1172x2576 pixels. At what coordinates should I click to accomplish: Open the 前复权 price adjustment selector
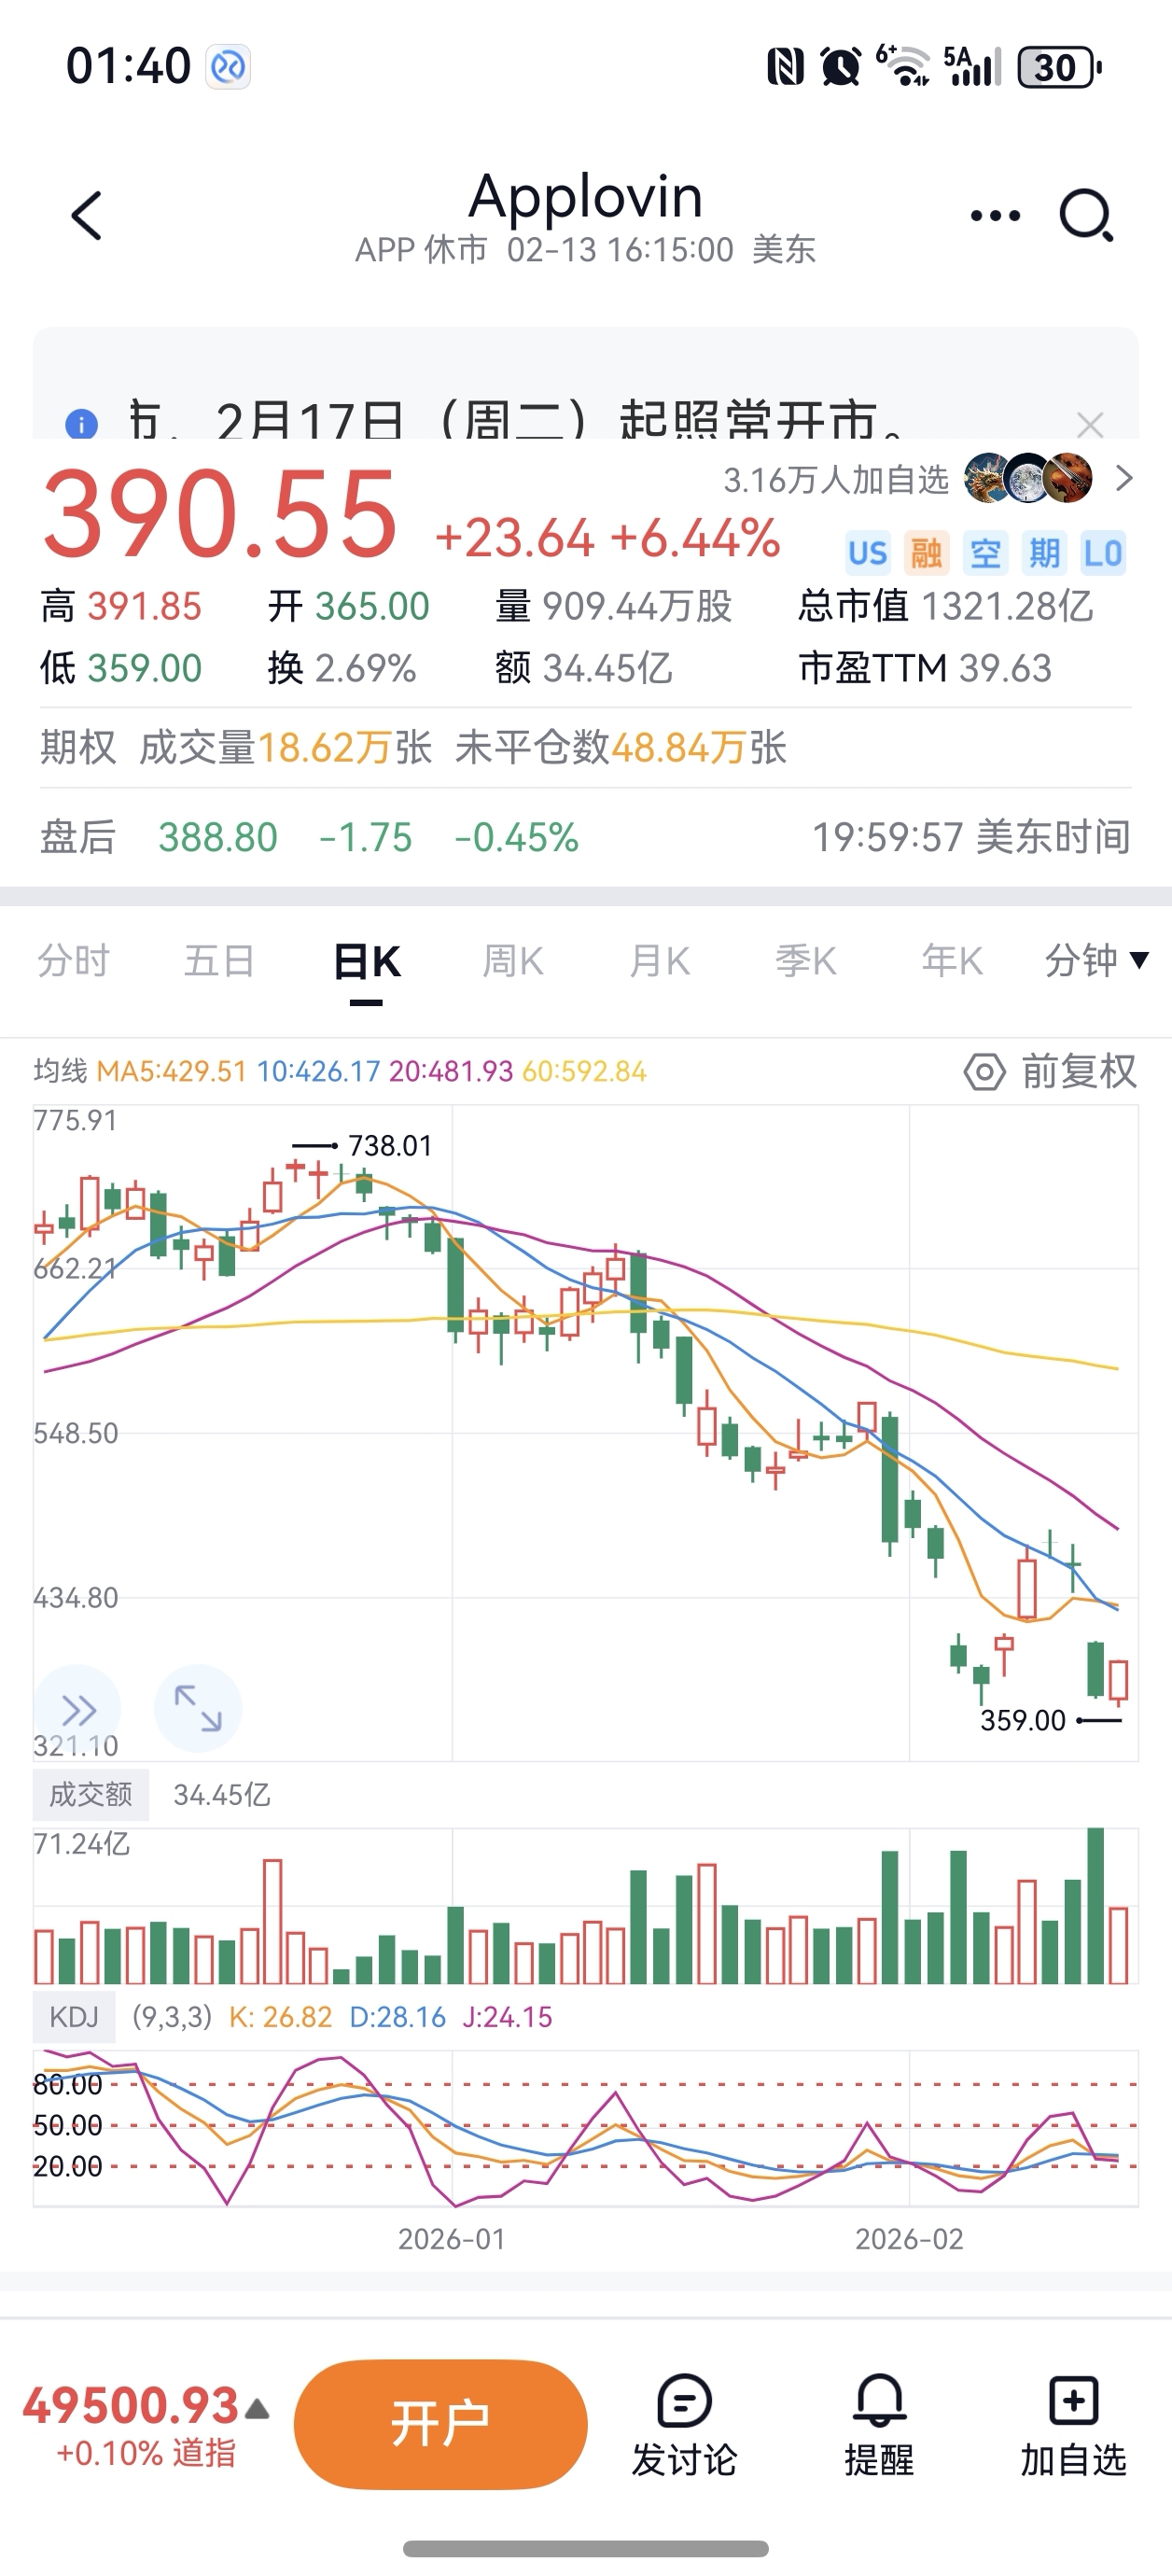[x=1078, y=1072]
